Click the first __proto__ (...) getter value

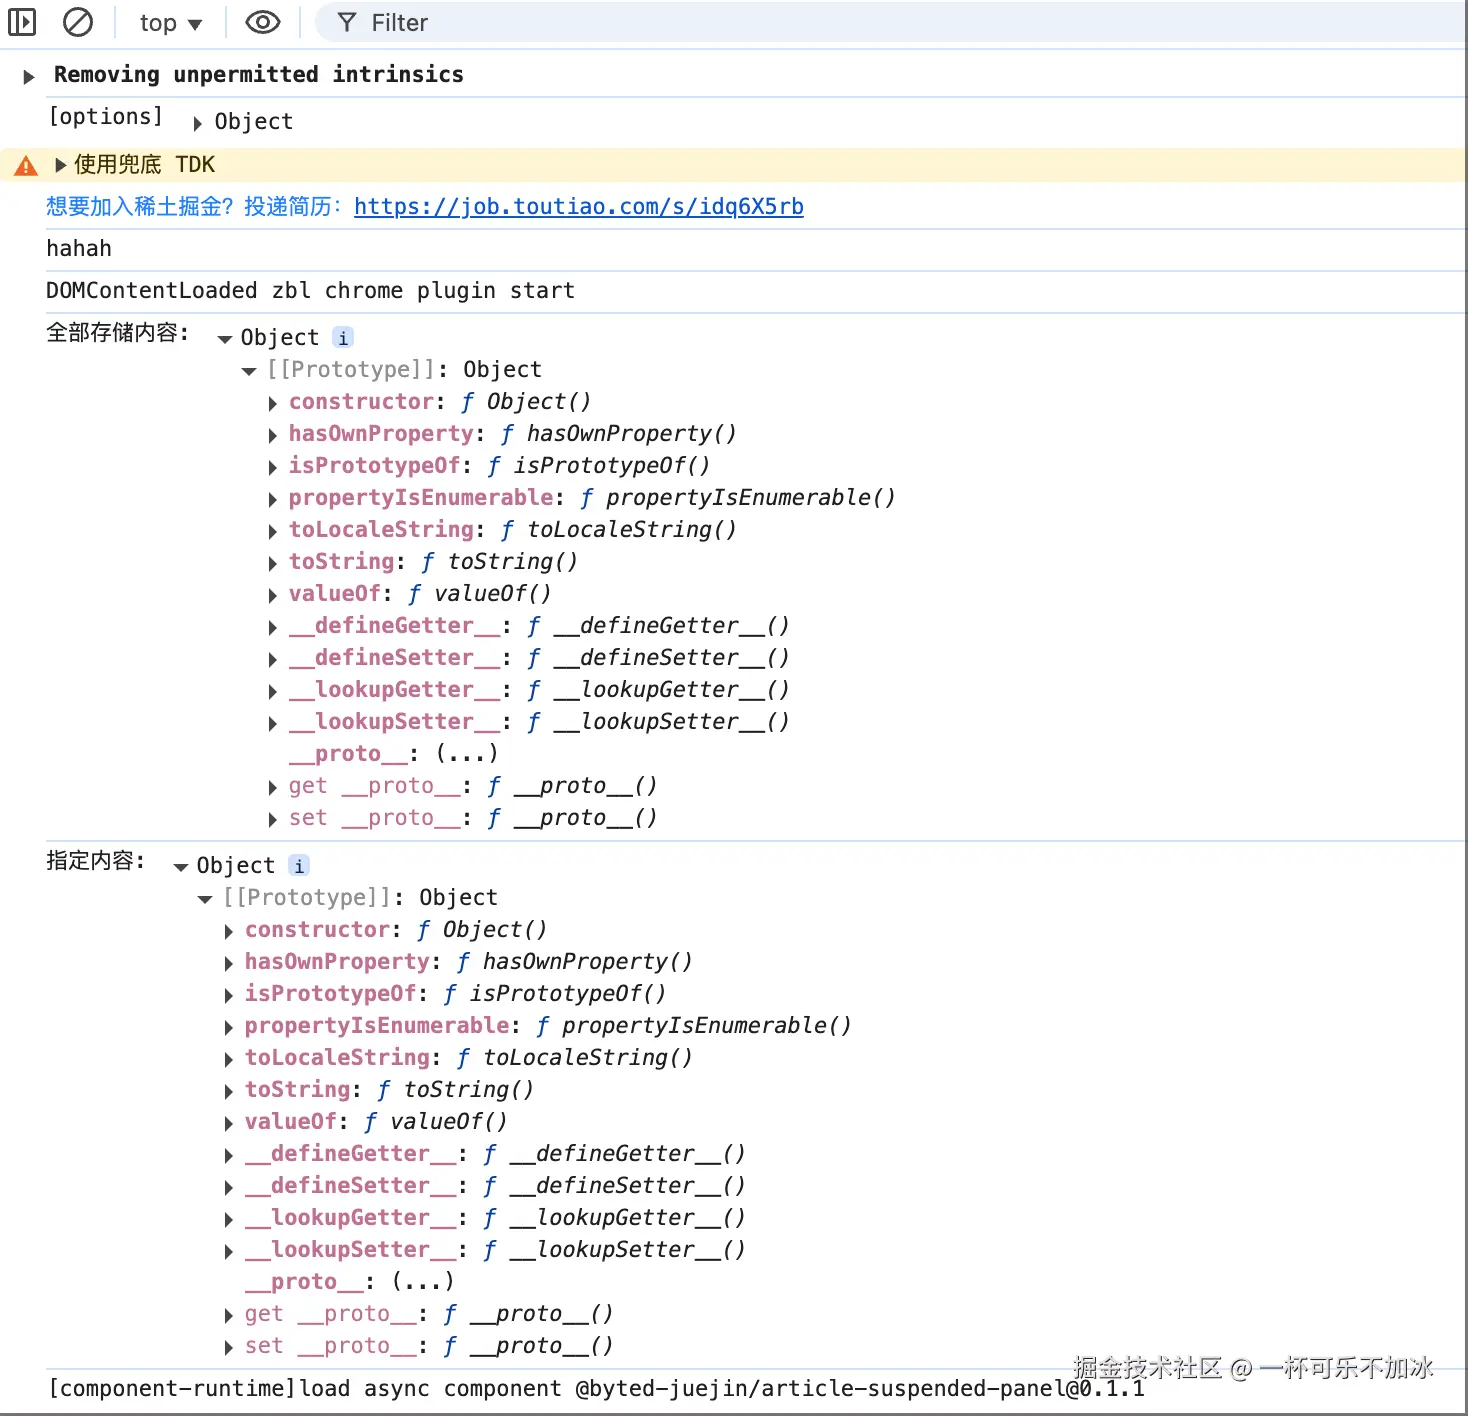tap(466, 753)
